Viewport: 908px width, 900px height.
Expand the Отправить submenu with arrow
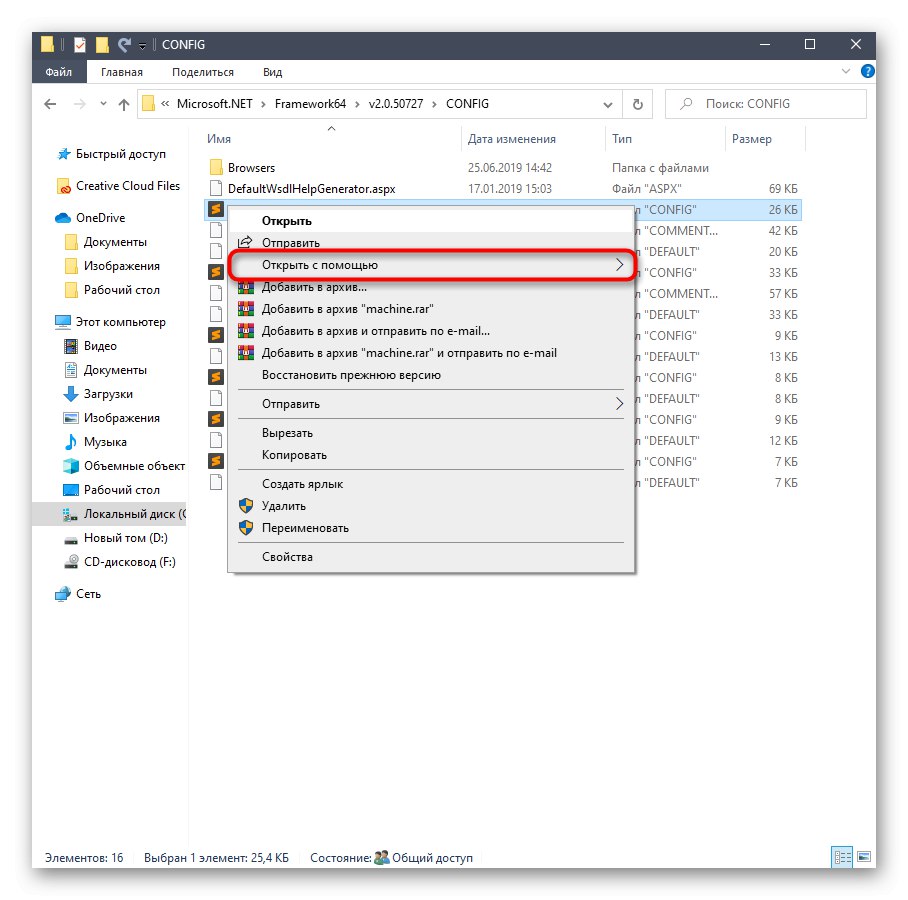point(619,404)
